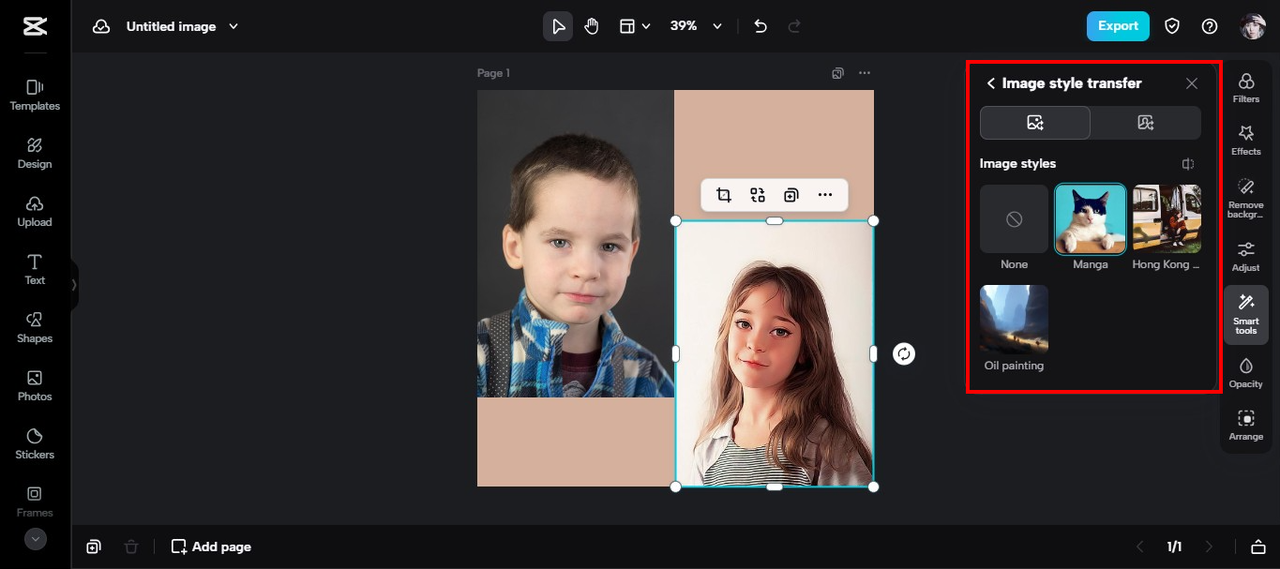1280x569 pixels.
Task: Click the Export button
Action: pyautogui.click(x=1118, y=26)
